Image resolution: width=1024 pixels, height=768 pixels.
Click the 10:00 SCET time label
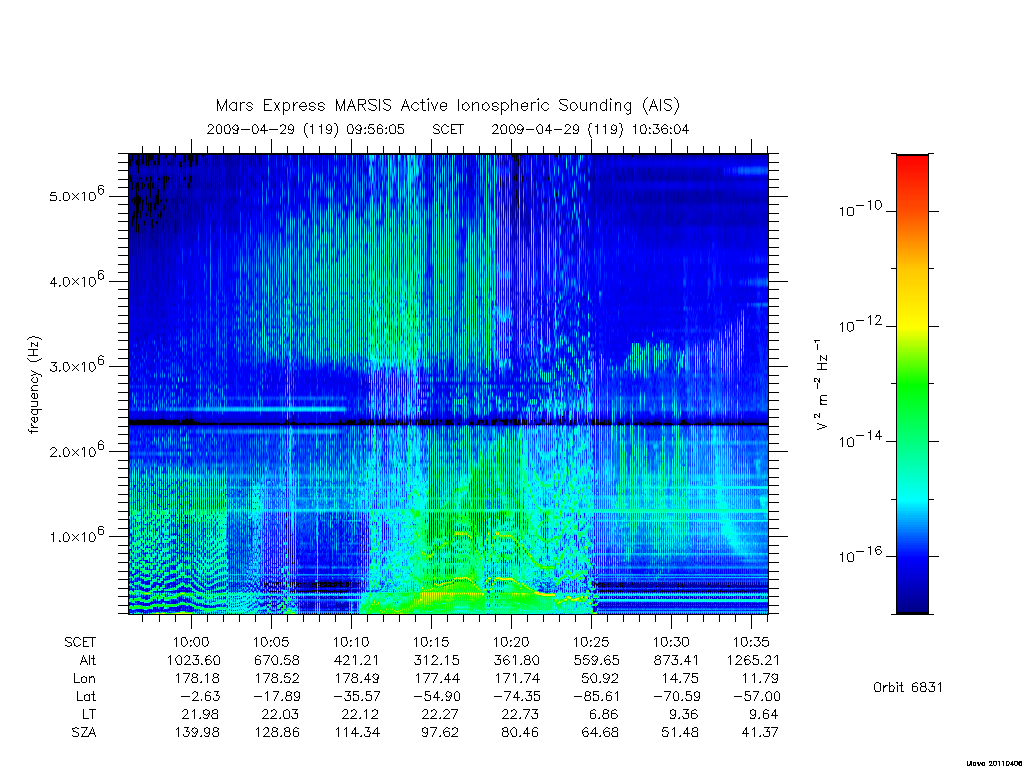(x=191, y=642)
